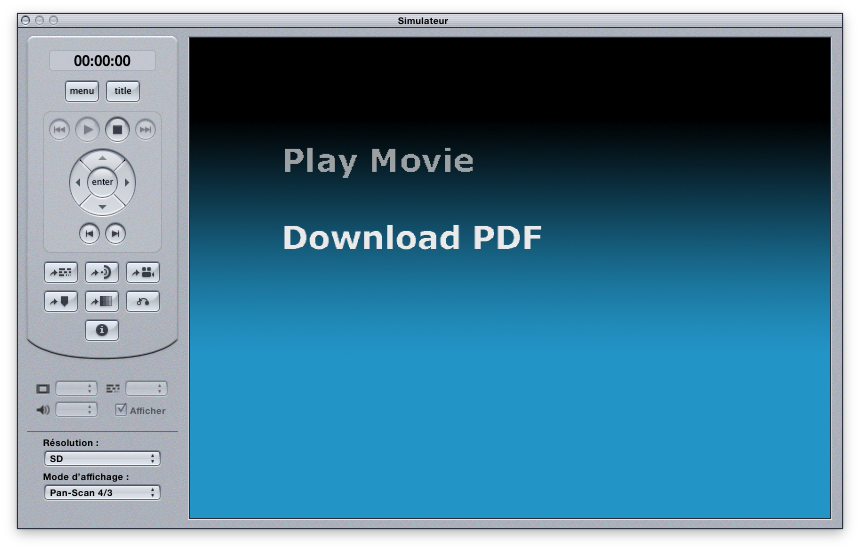Jump to previous track with double-arrow rewind
Screen dimensions: 860x550
click(x=59, y=130)
